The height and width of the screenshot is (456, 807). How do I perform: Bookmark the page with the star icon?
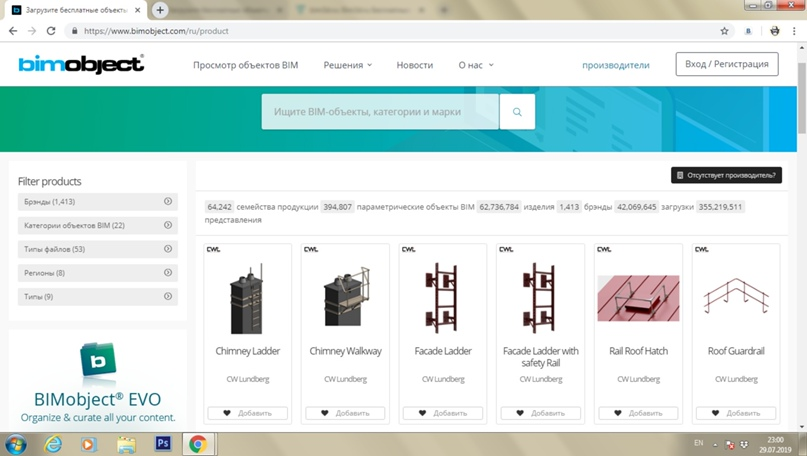(x=724, y=31)
